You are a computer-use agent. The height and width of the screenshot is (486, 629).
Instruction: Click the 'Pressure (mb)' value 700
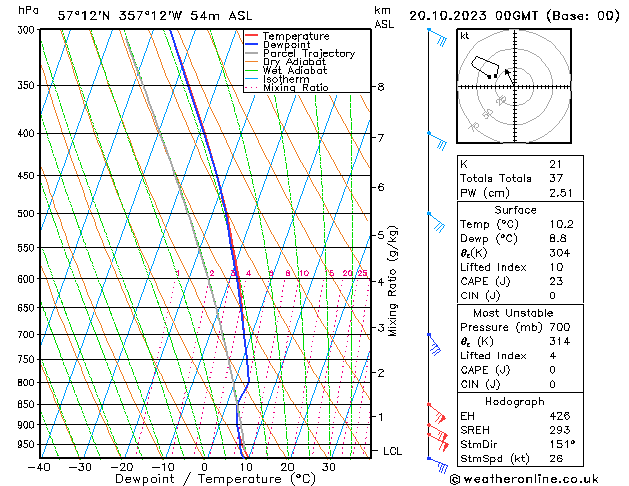(x=560, y=327)
